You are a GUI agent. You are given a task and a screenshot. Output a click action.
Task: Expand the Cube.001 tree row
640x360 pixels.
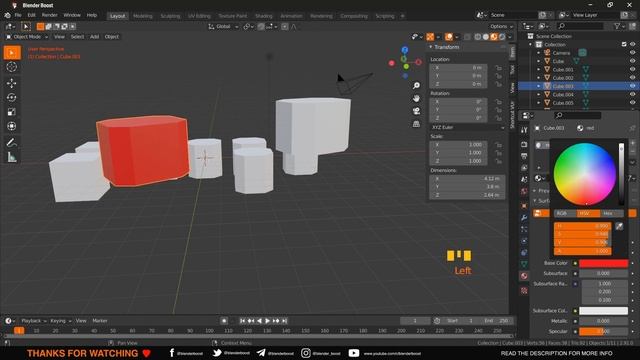[x=538, y=69]
